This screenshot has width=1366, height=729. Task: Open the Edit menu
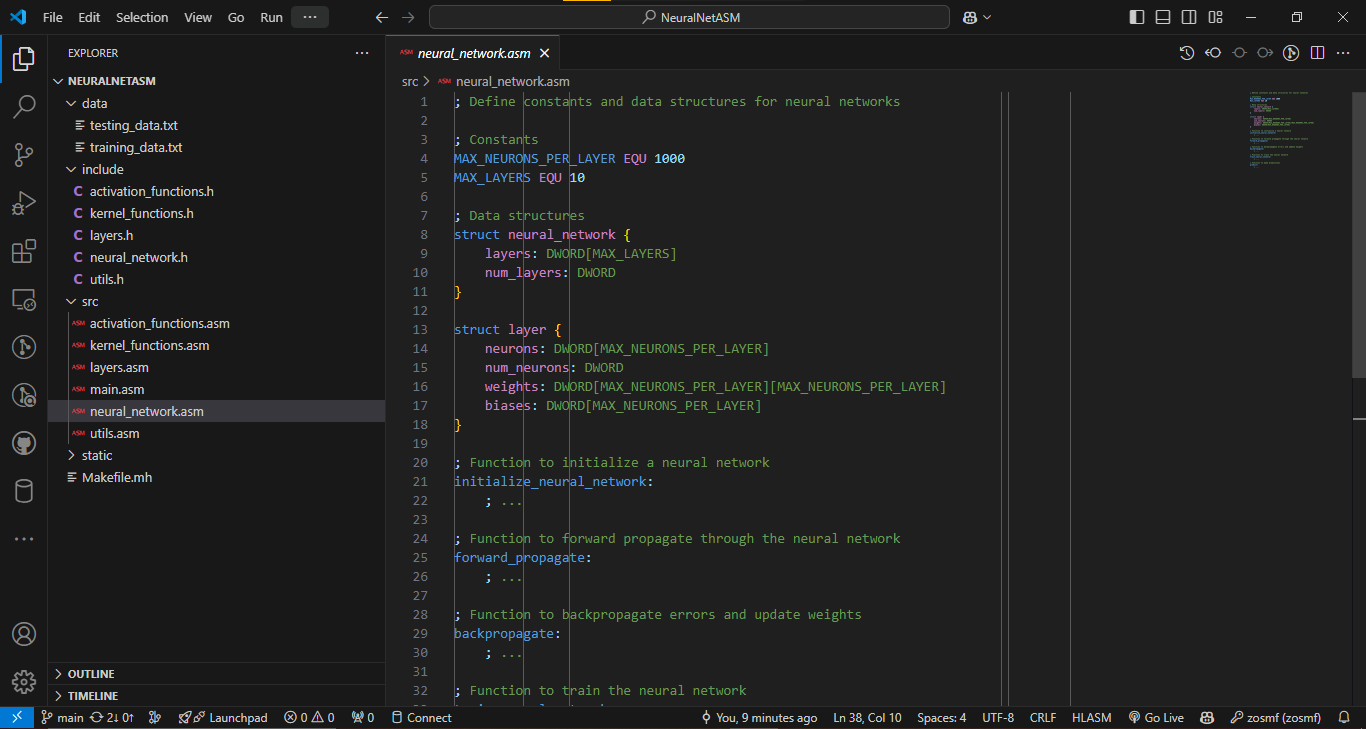coord(89,17)
